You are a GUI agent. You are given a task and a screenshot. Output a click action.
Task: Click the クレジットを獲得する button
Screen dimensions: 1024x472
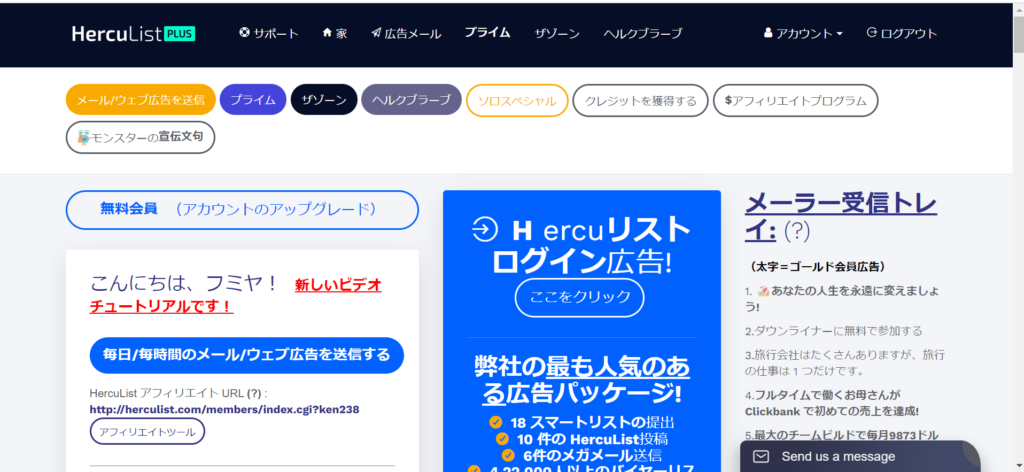pyautogui.click(x=640, y=101)
